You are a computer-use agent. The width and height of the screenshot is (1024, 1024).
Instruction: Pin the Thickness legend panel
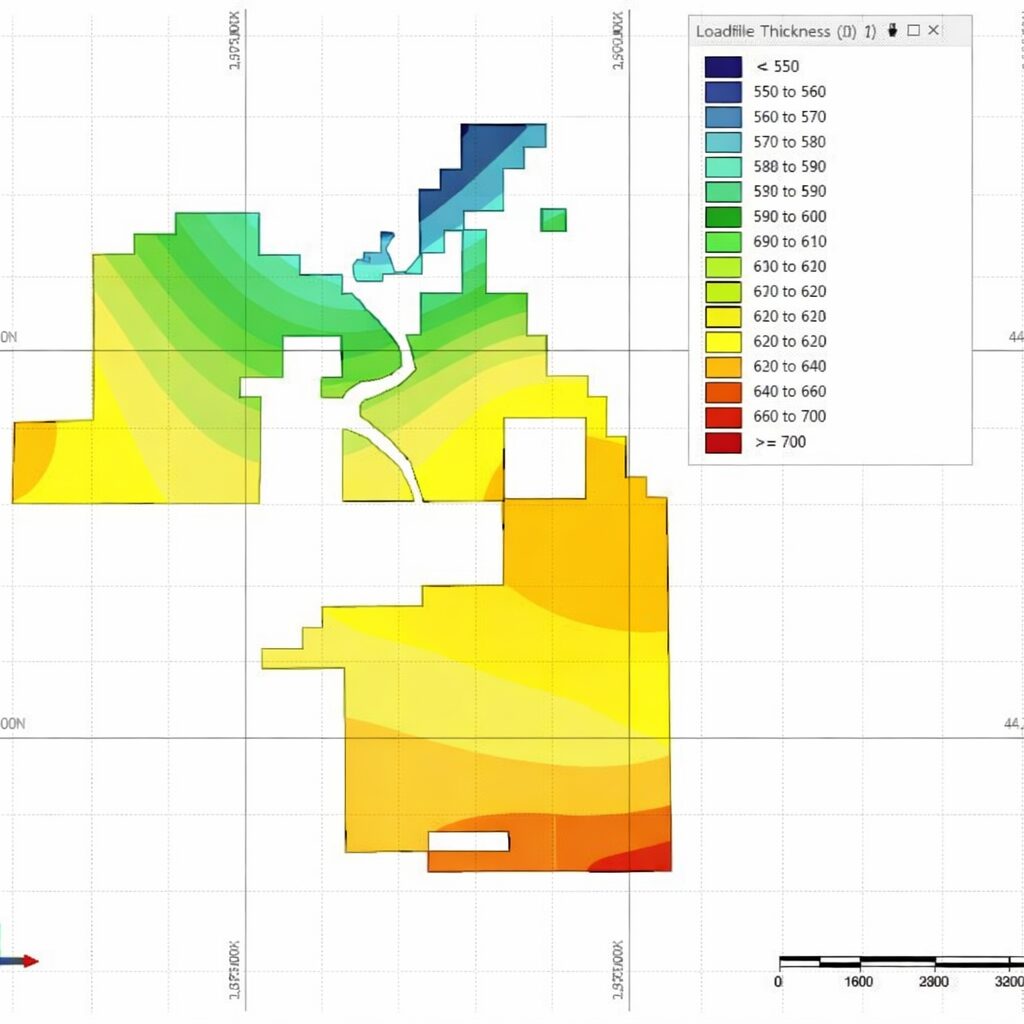point(893,31)
